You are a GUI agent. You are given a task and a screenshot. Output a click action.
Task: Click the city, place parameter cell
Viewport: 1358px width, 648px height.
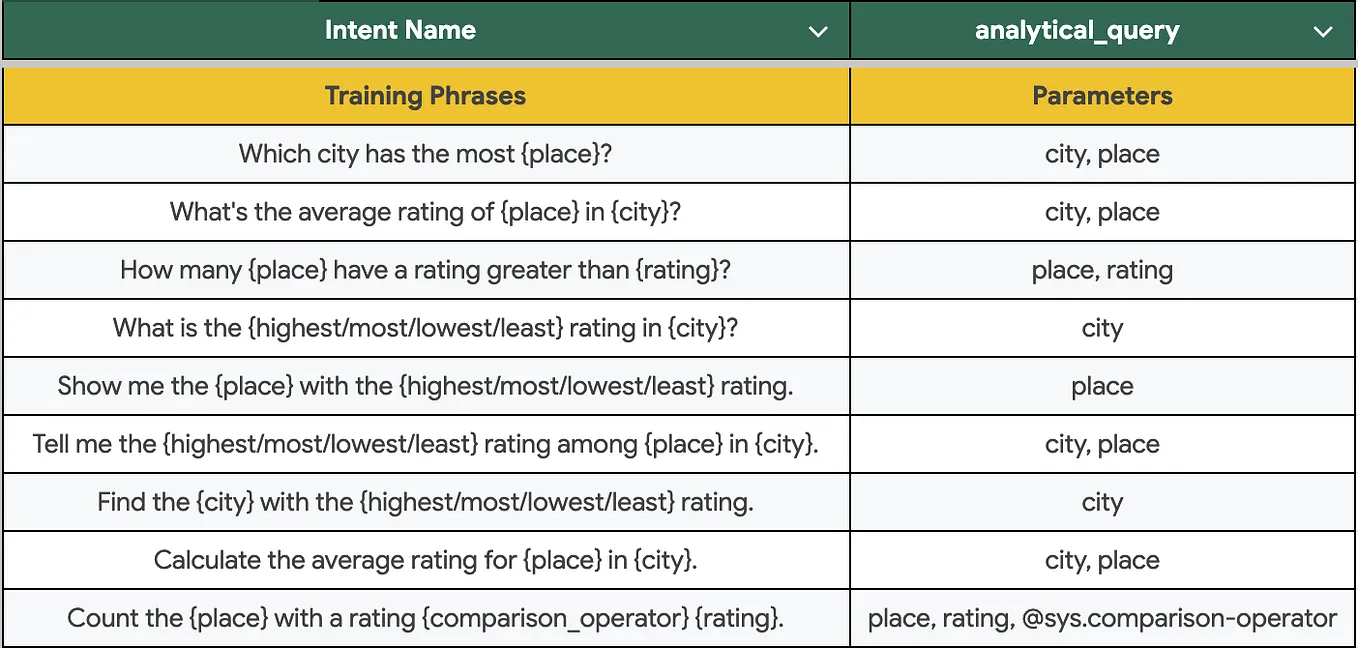[1101, 154]
